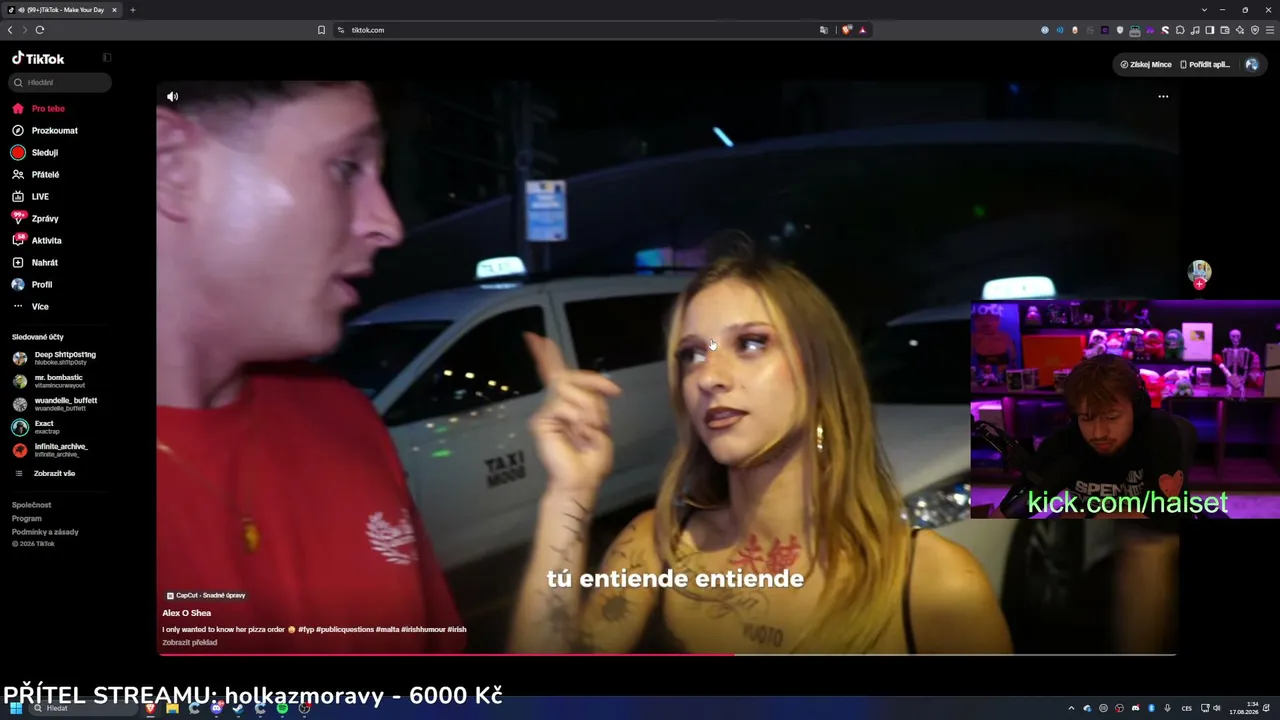Viewport: 1280px width, 720px height.
Task: Toggle the browser sidebar panel
Action: point(1210,30)
